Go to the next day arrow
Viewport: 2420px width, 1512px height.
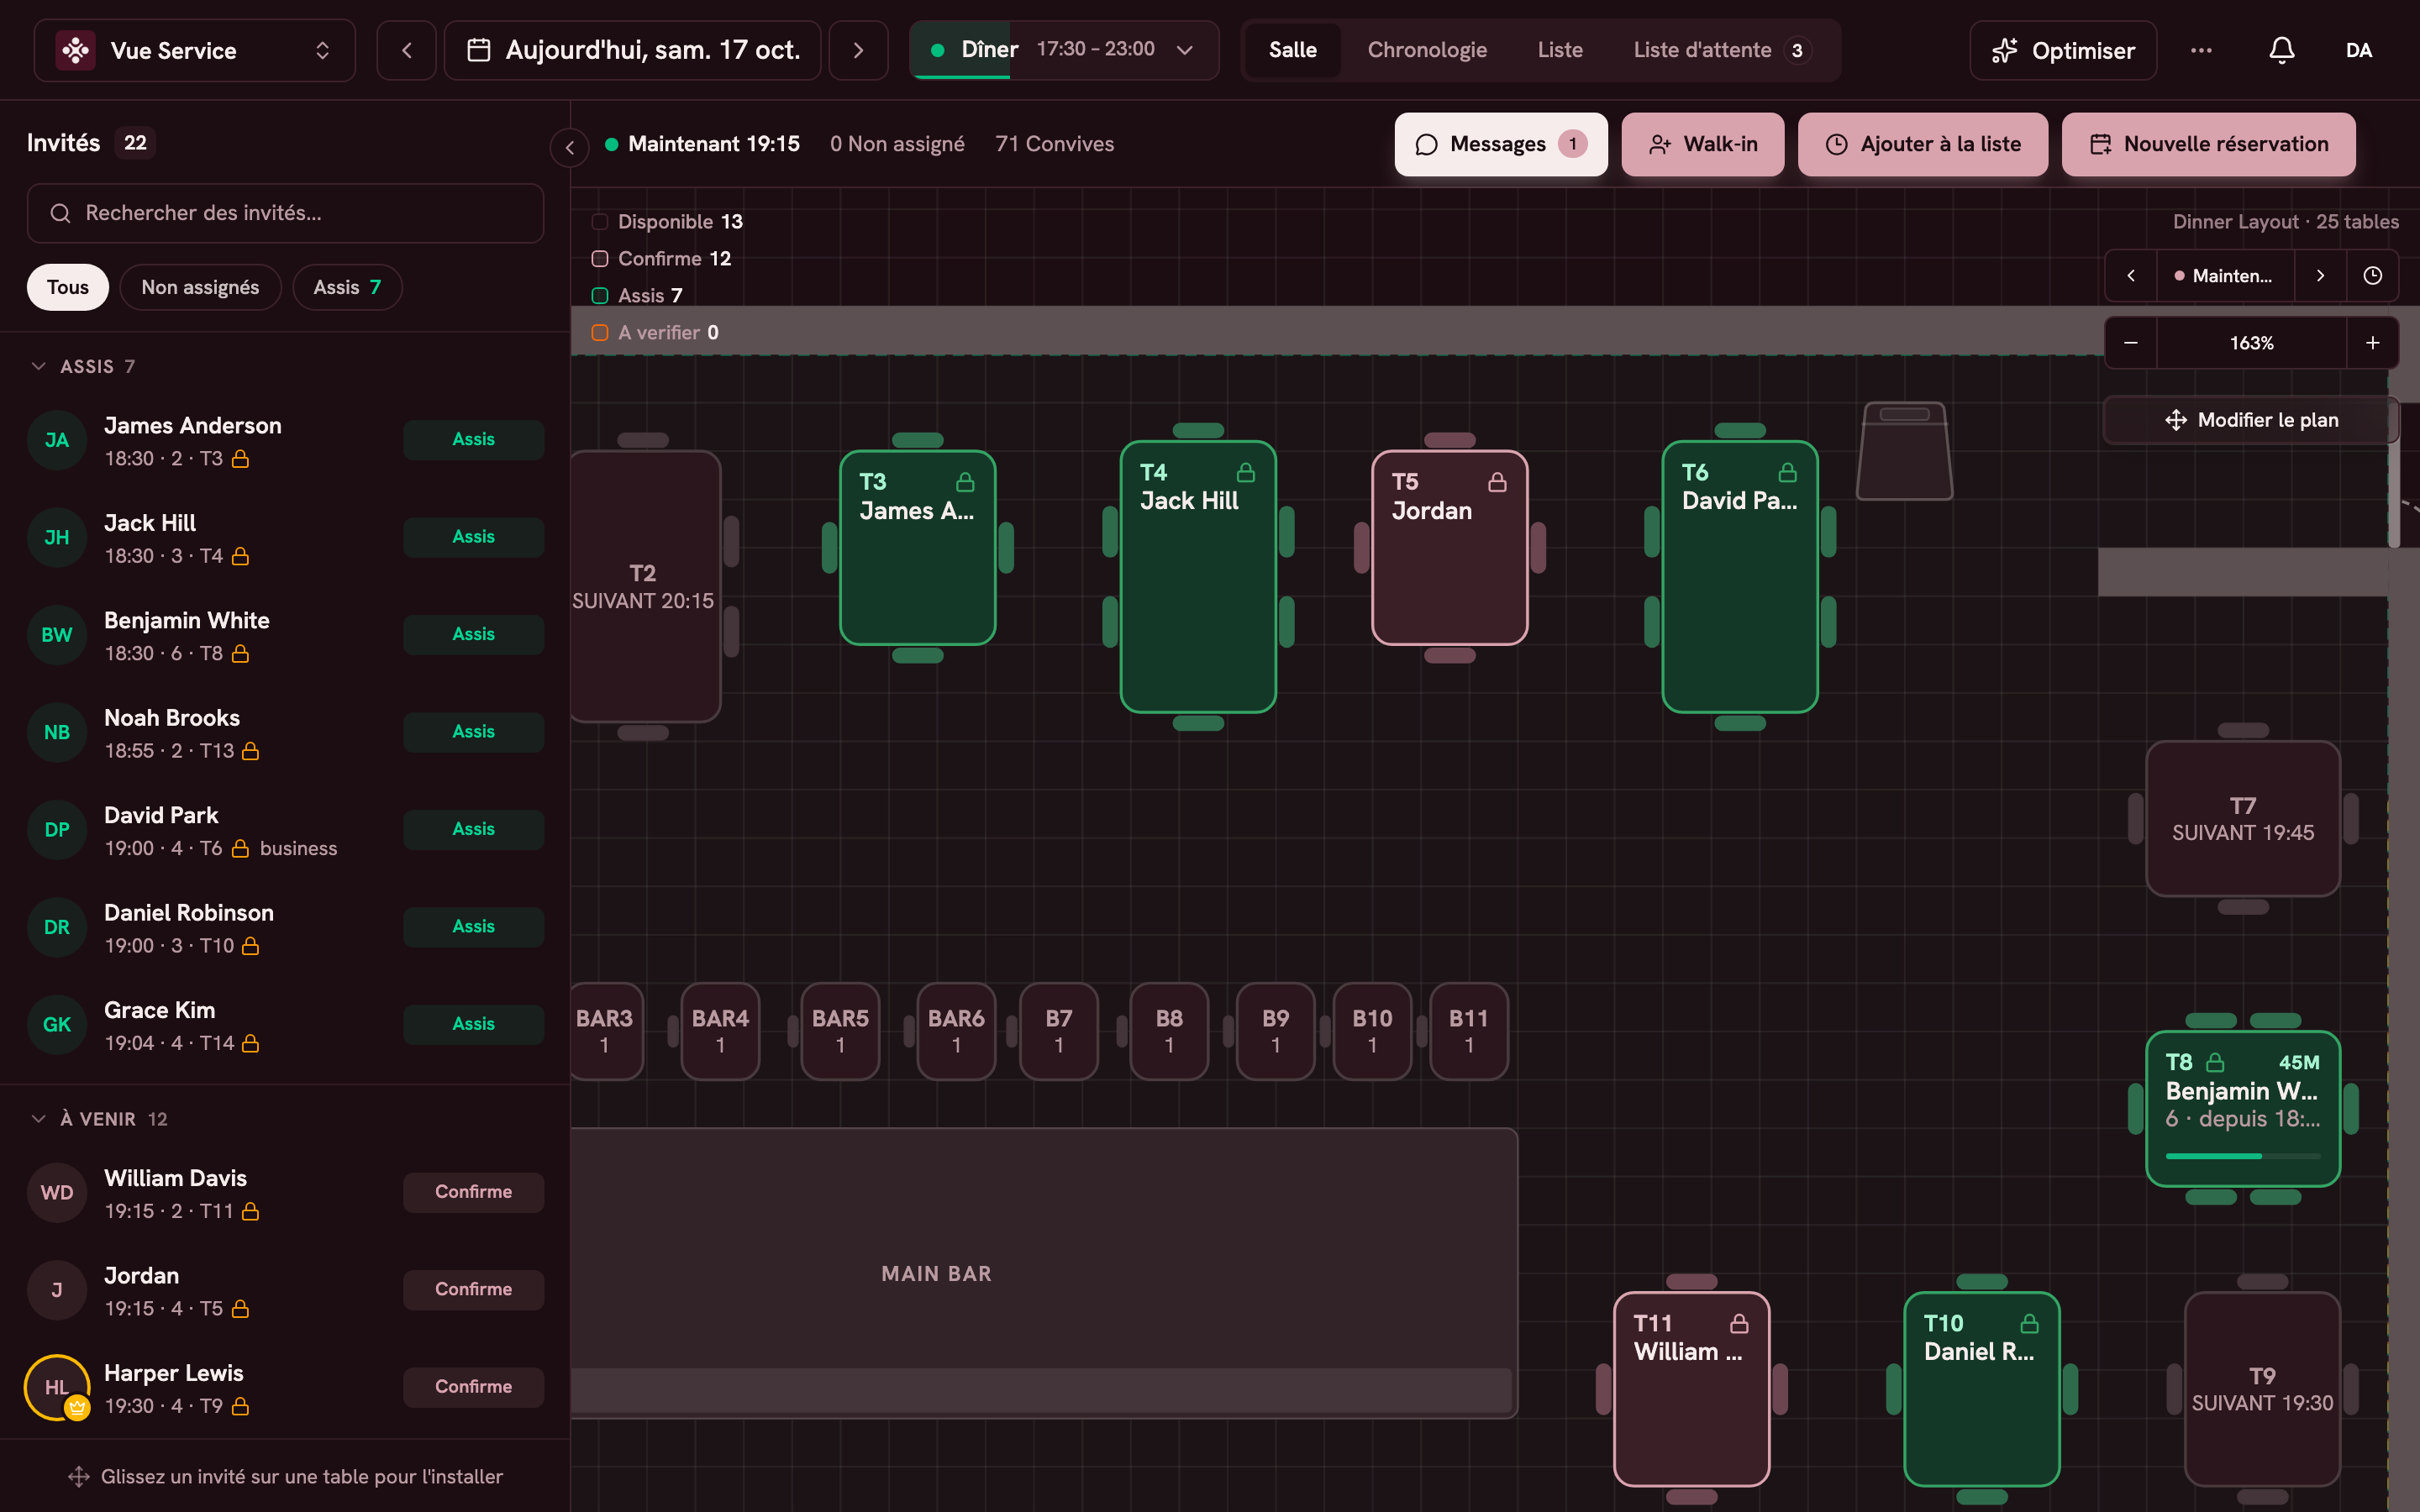pos(858,50)
